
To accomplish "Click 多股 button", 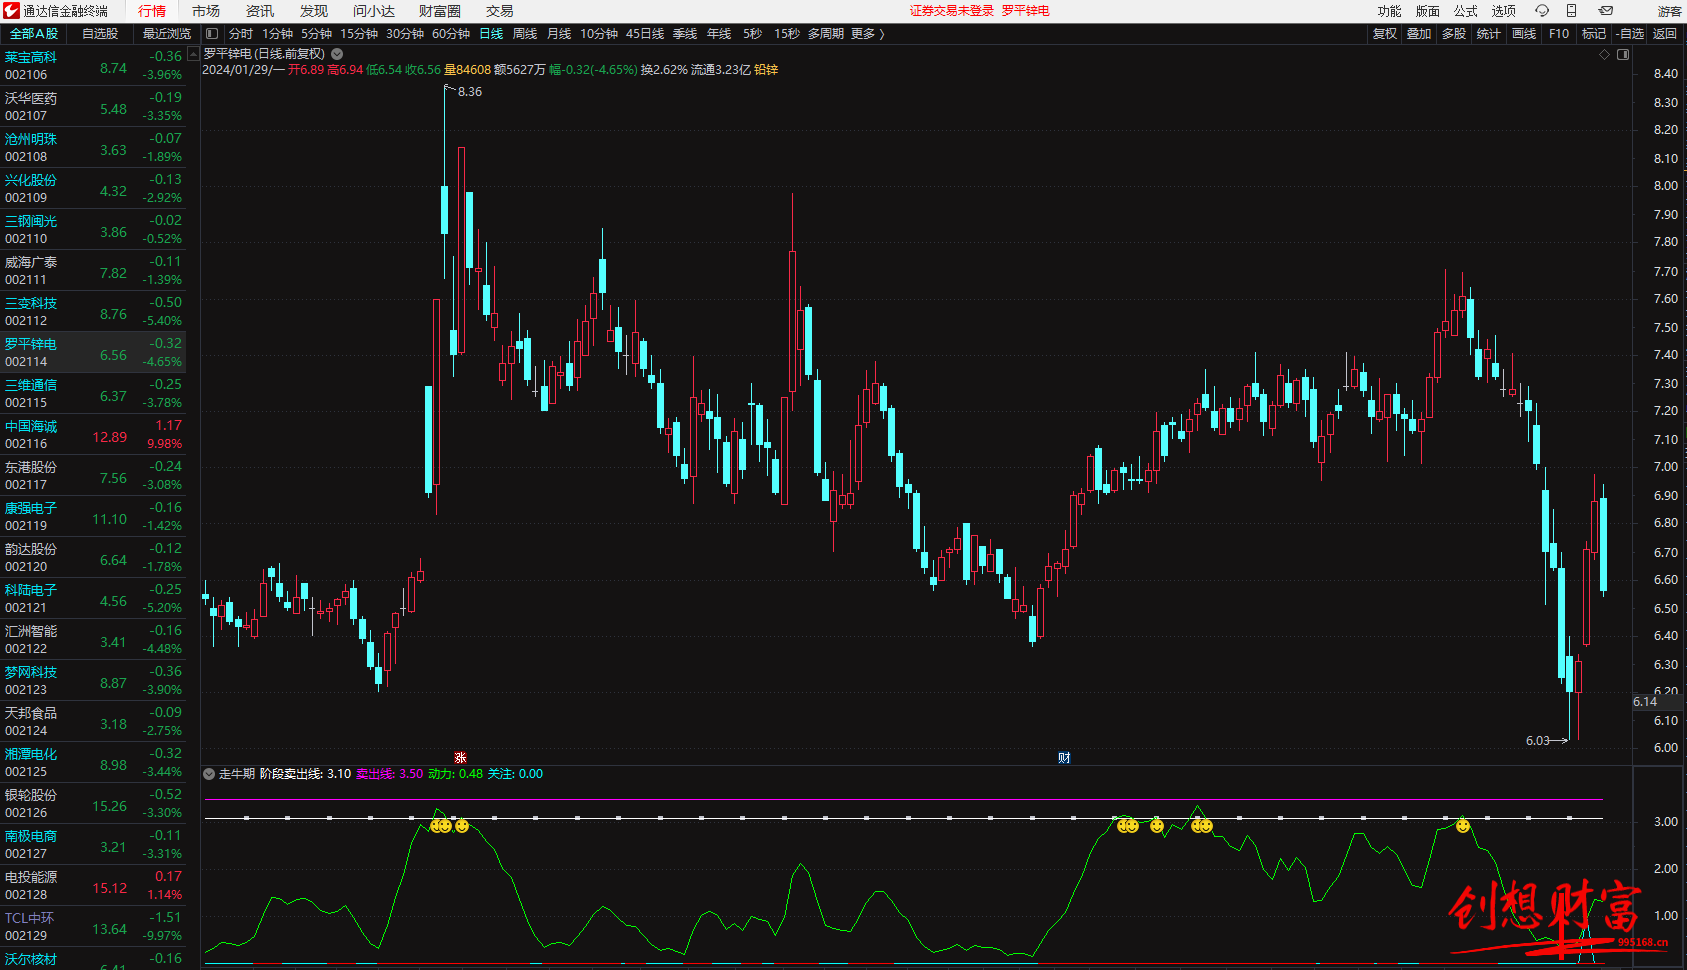I will pyautogui.click(x=1454, y=34).
